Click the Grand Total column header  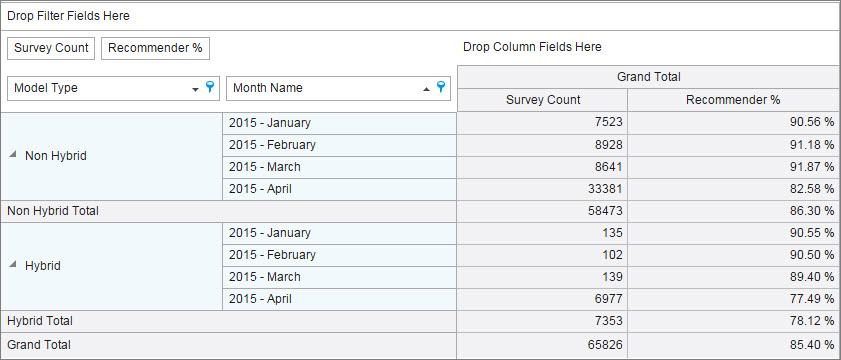[649, 77]
